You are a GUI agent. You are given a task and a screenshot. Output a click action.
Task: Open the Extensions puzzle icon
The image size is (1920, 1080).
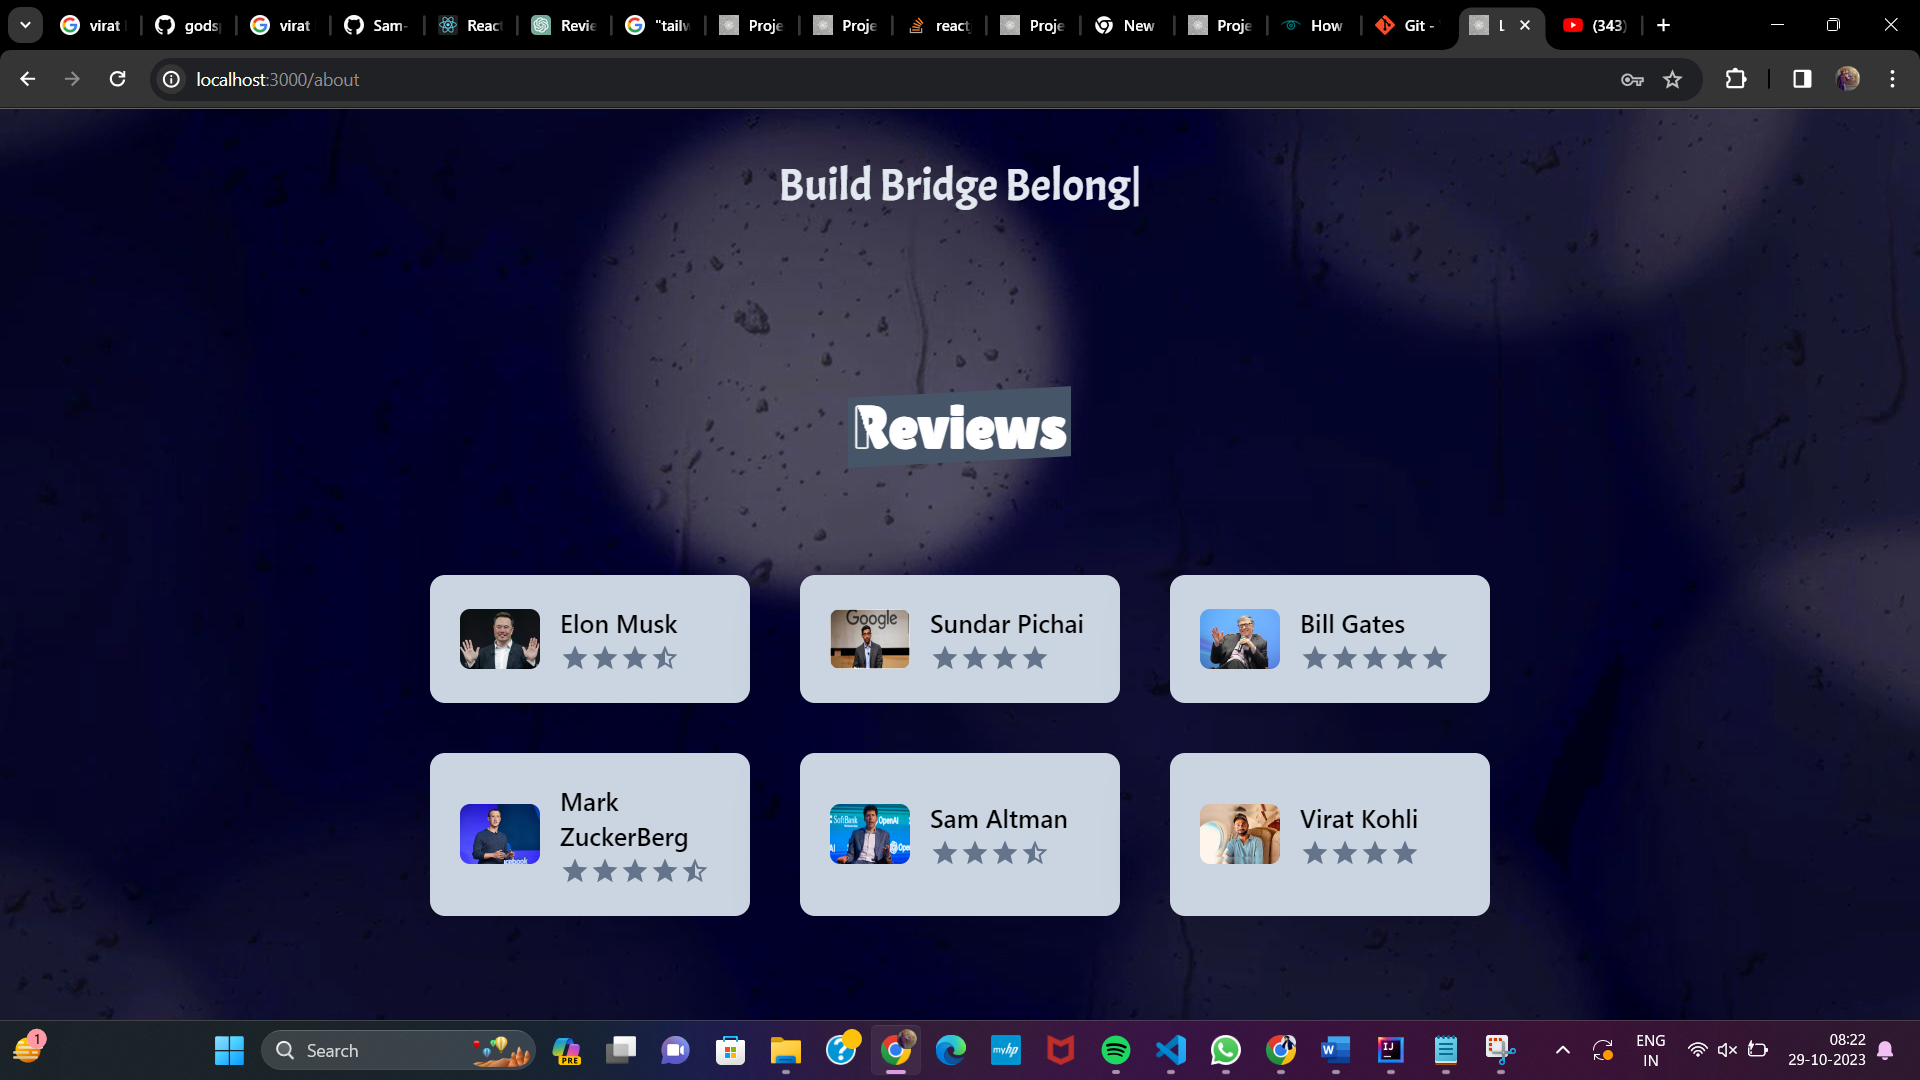pos(1736,79)
